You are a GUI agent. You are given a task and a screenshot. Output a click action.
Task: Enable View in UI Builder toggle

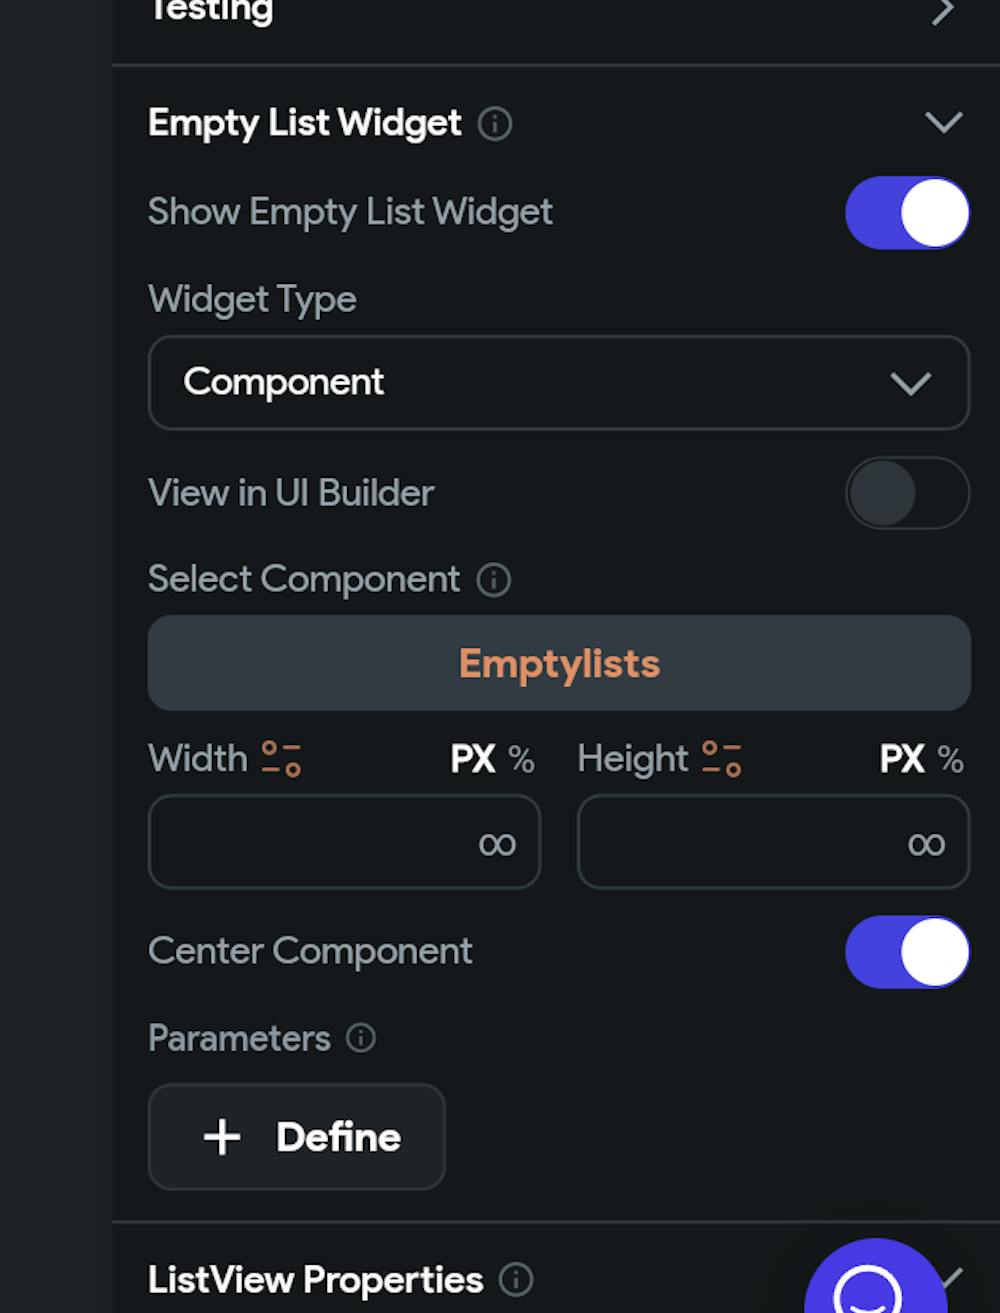(x=907, y=493)
